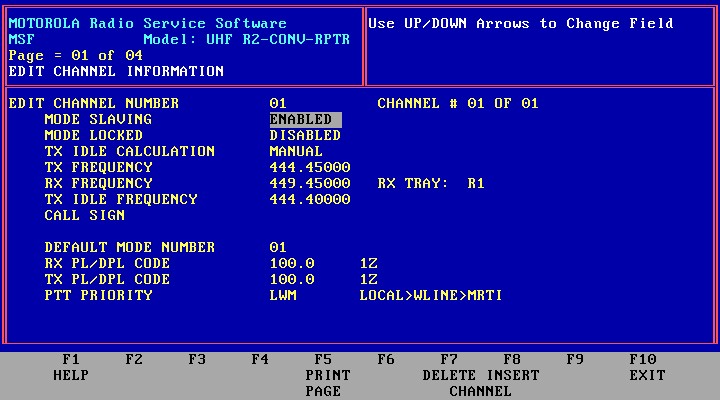Image resolution: width=720 pixels, height=400 pixels.
Task: Click the DEFAULT MODE NUMBER label
Action: tap(129, 247)
